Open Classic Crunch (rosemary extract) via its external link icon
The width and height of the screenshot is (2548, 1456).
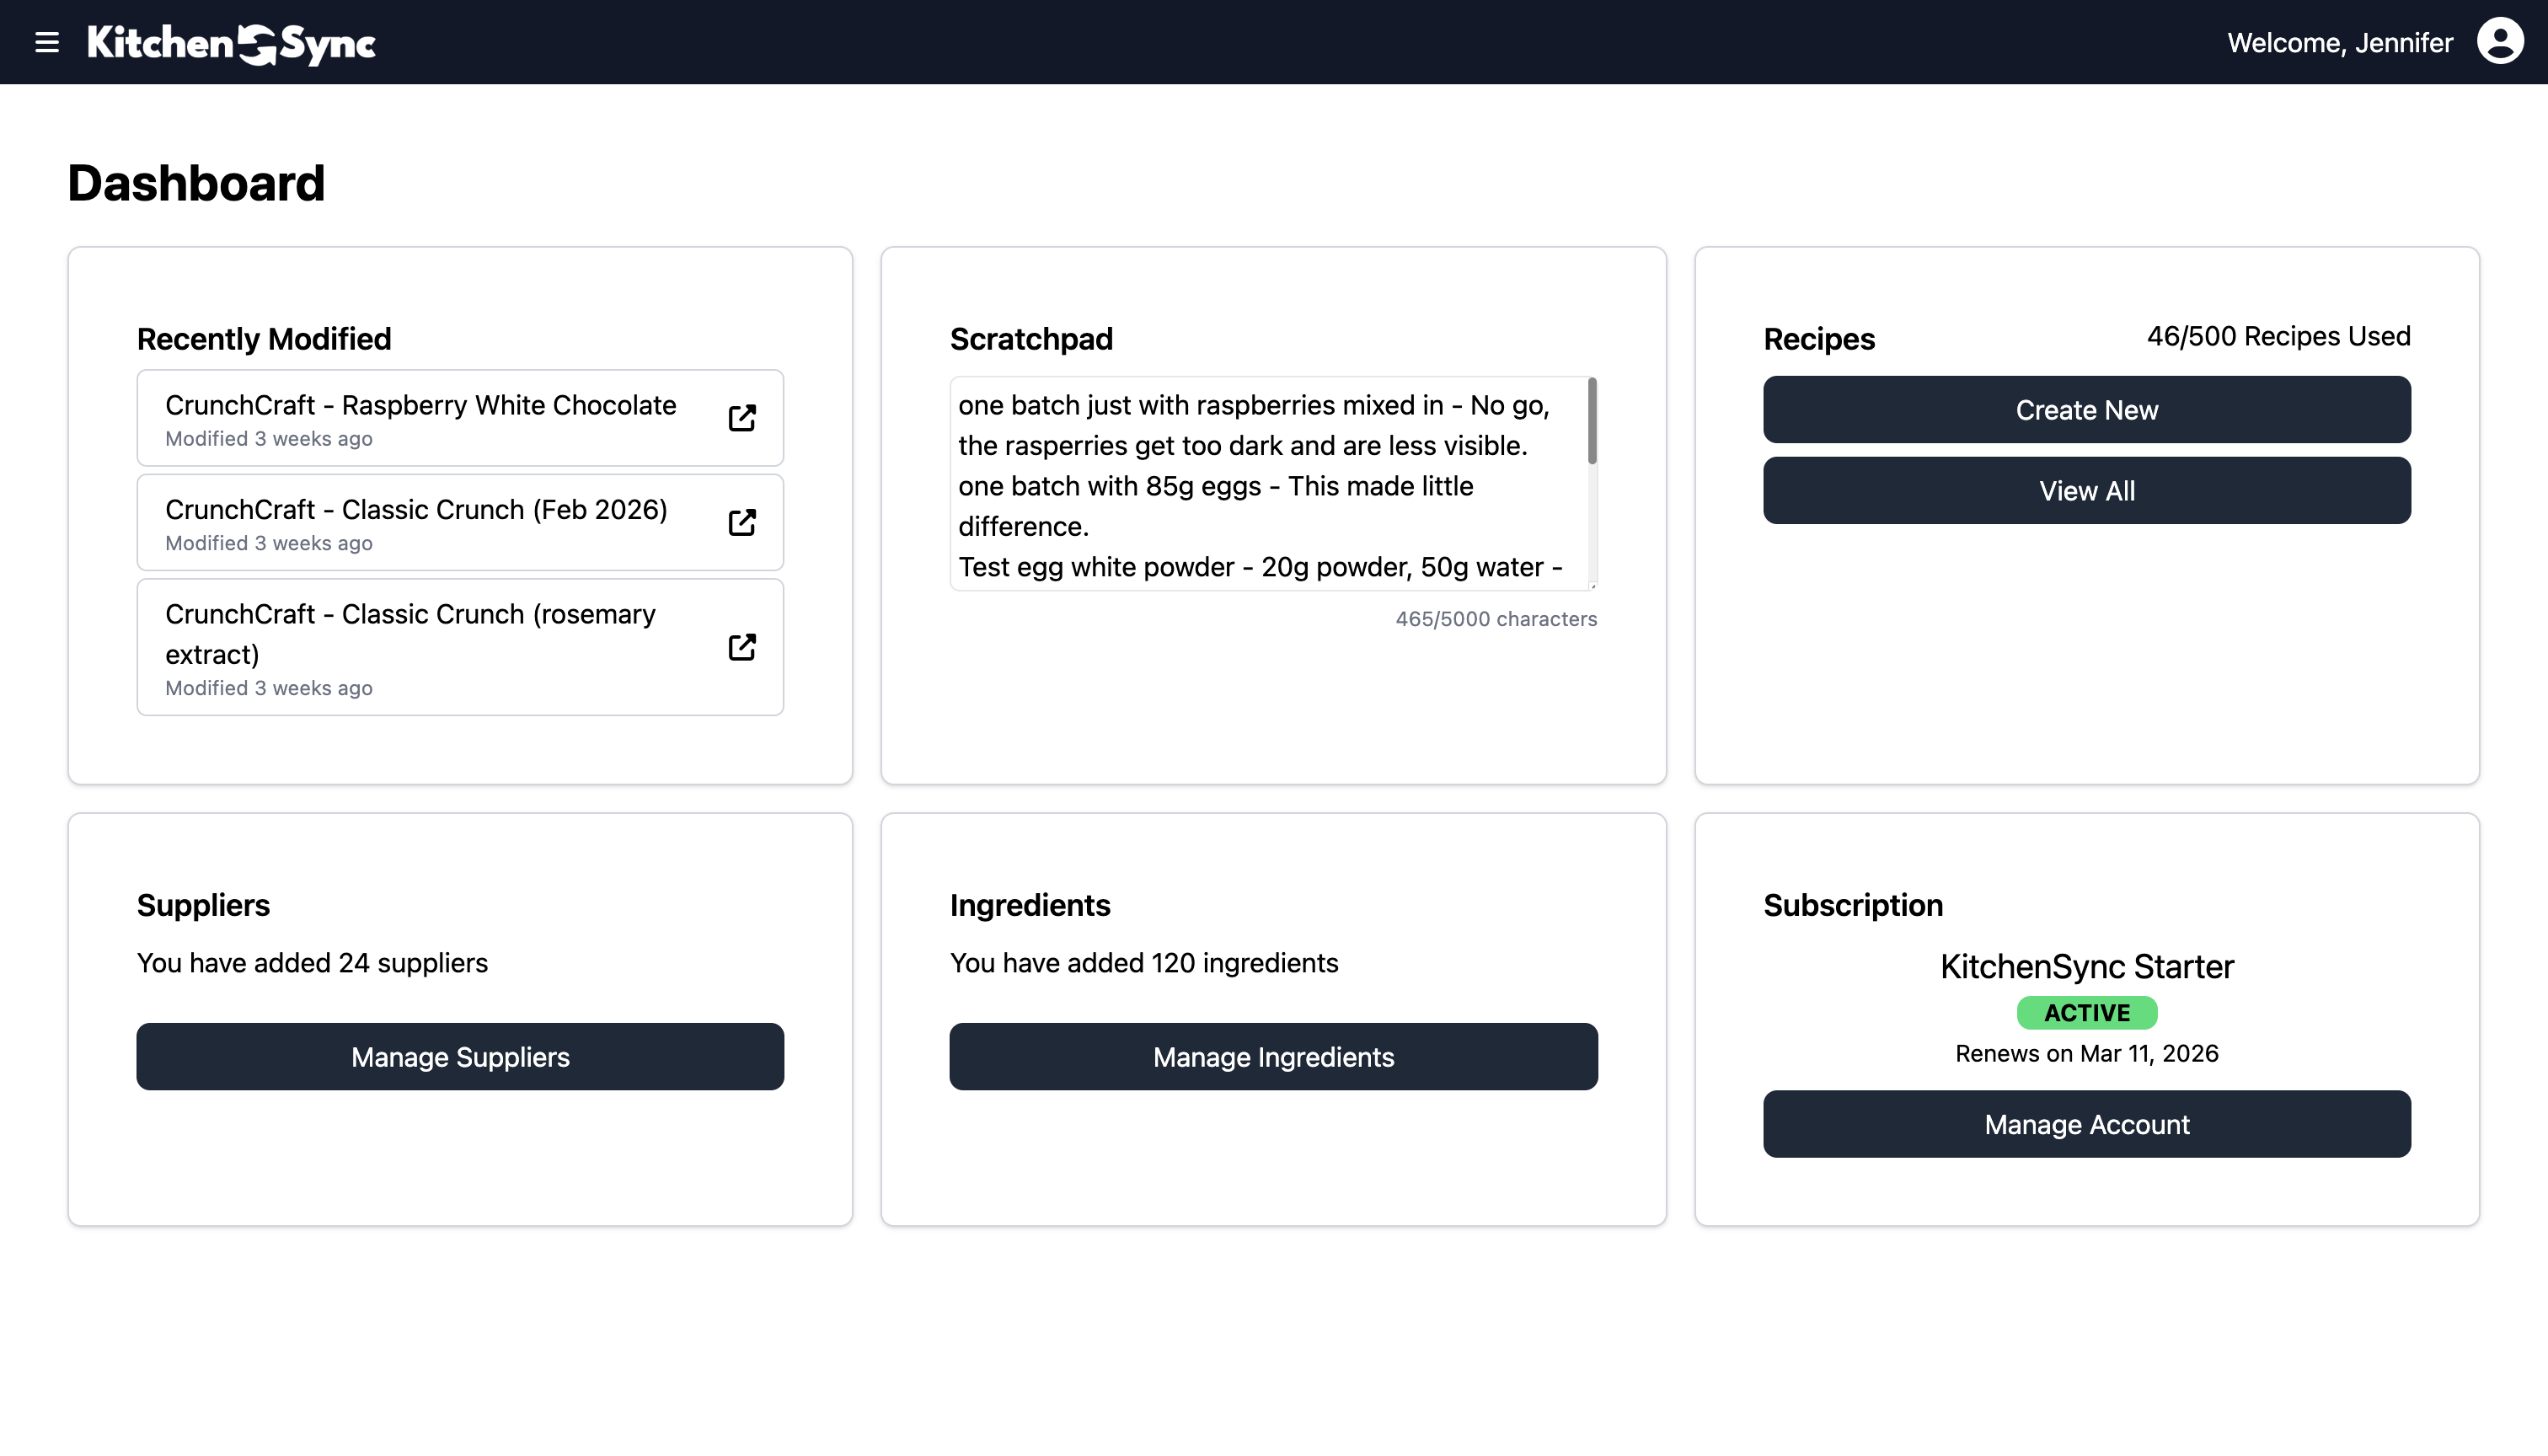[741, 647]
